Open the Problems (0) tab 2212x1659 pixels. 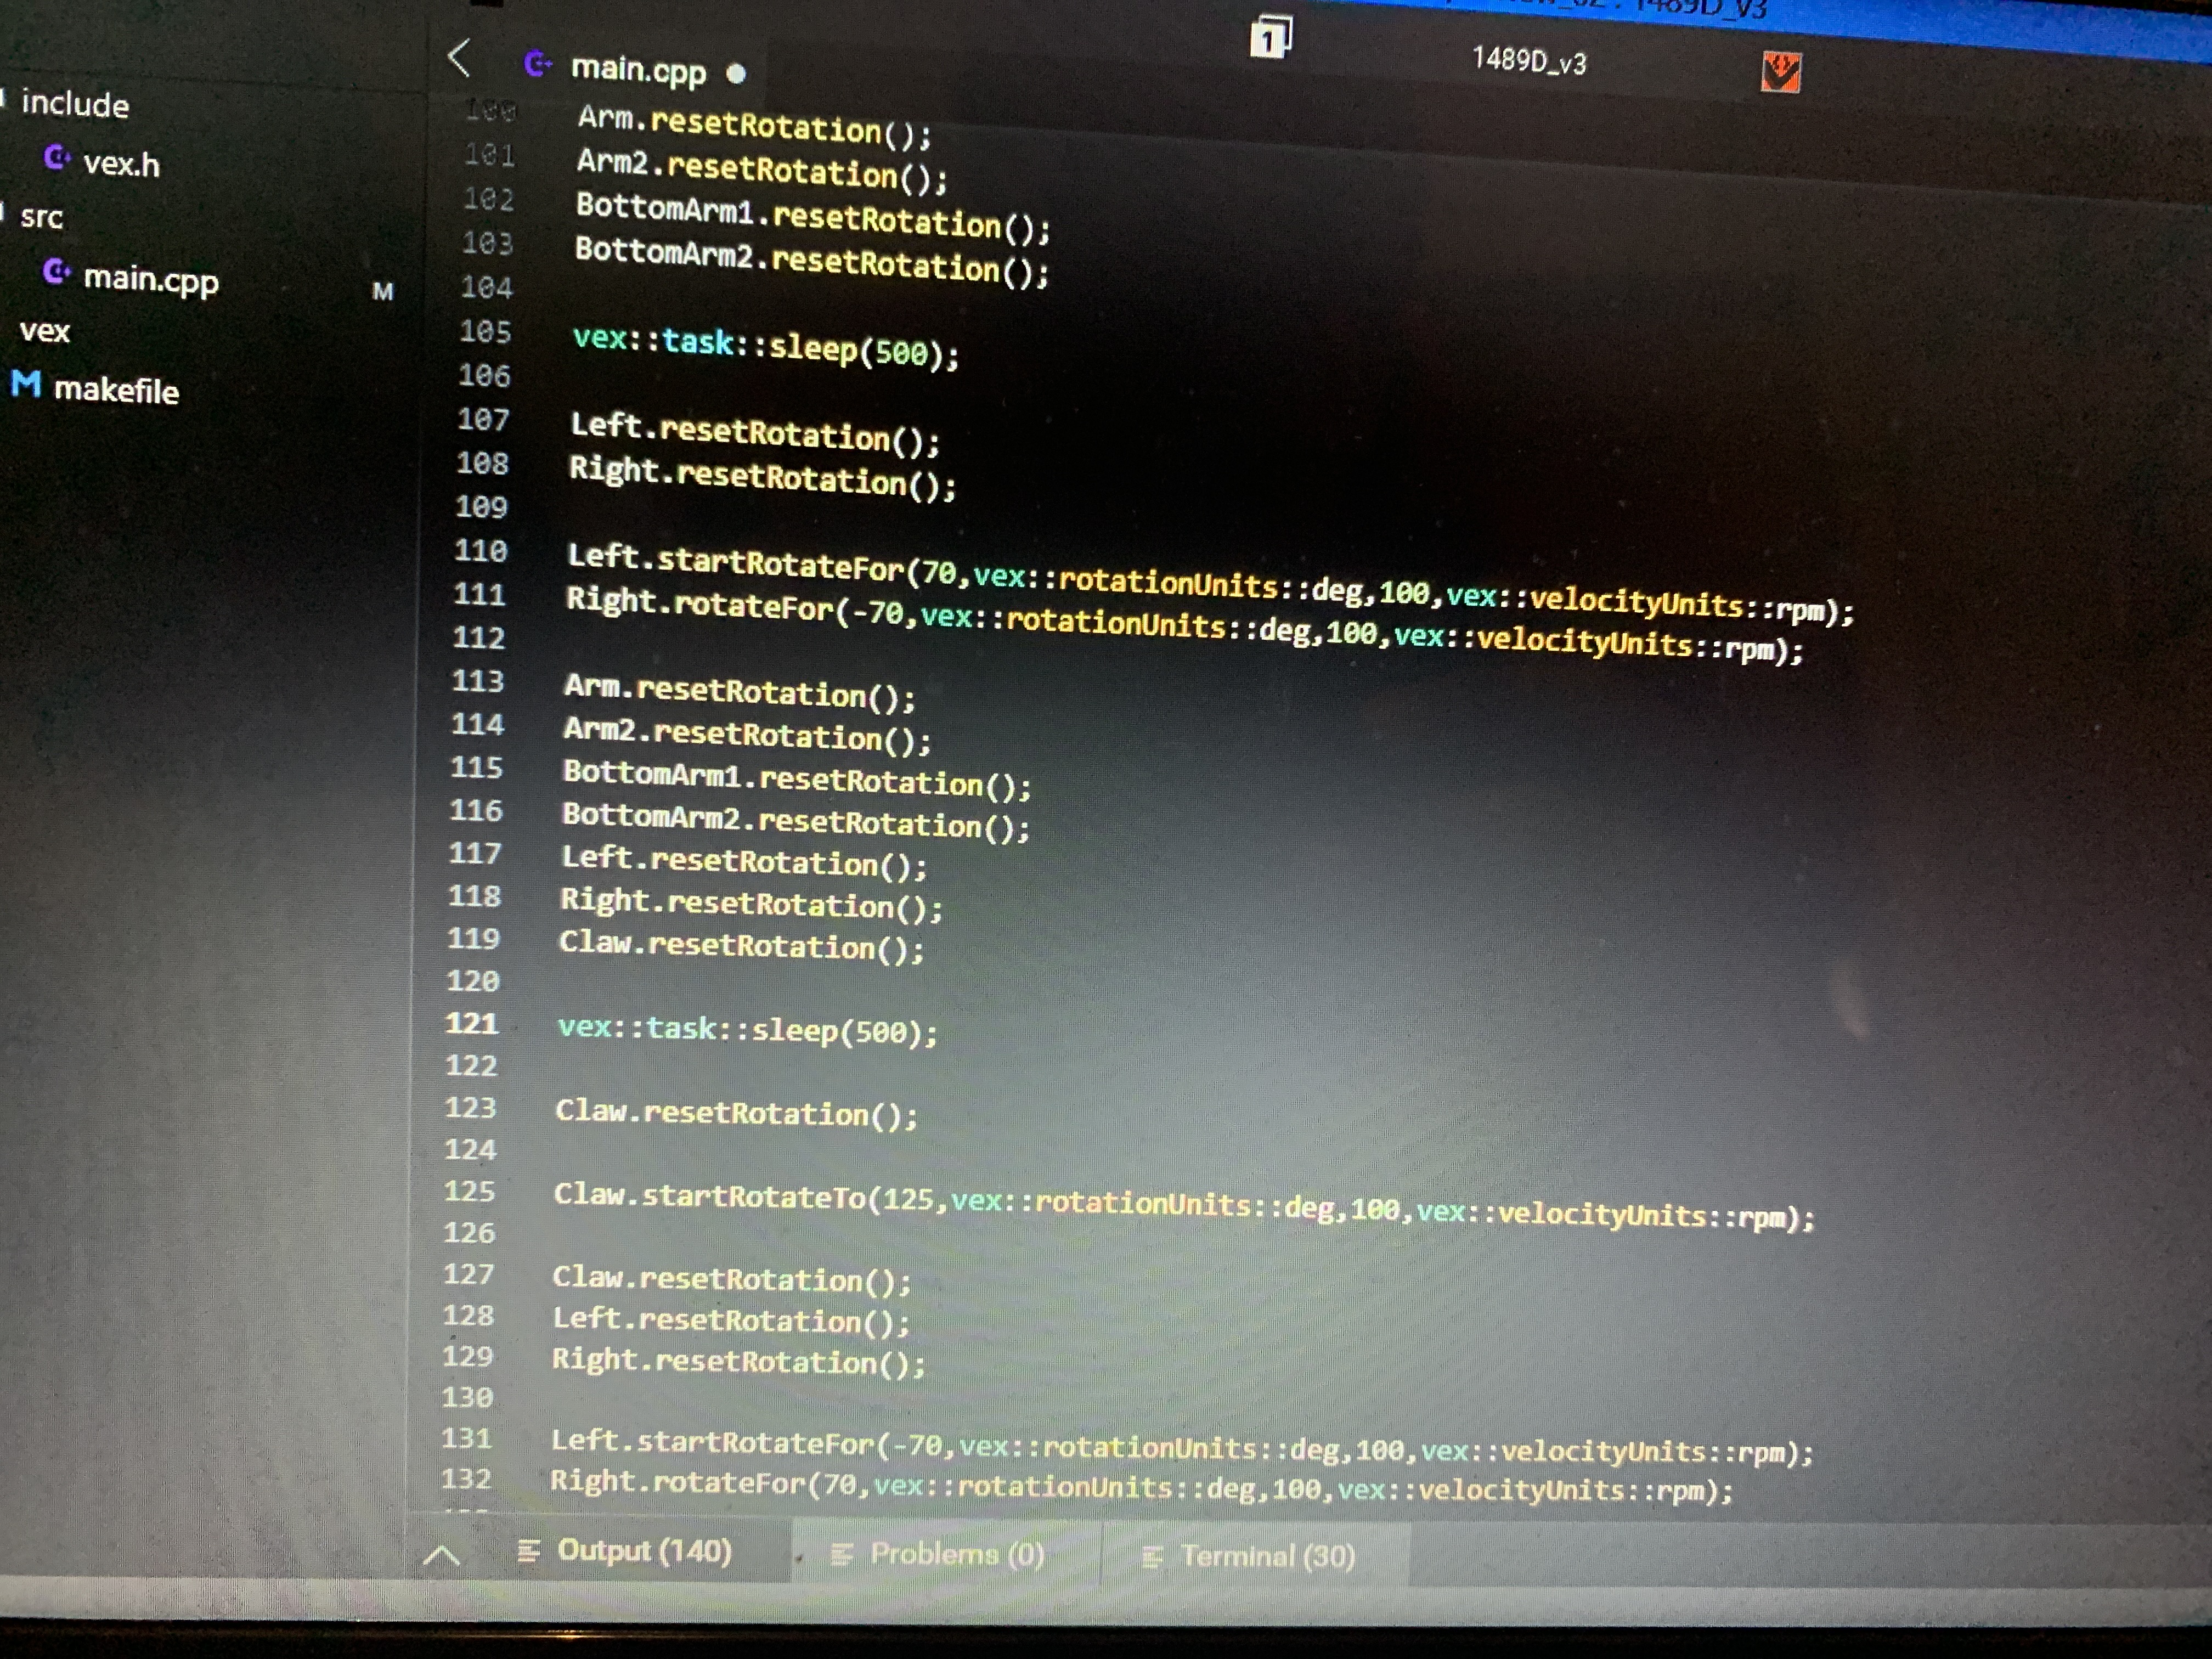point(957,1554)
